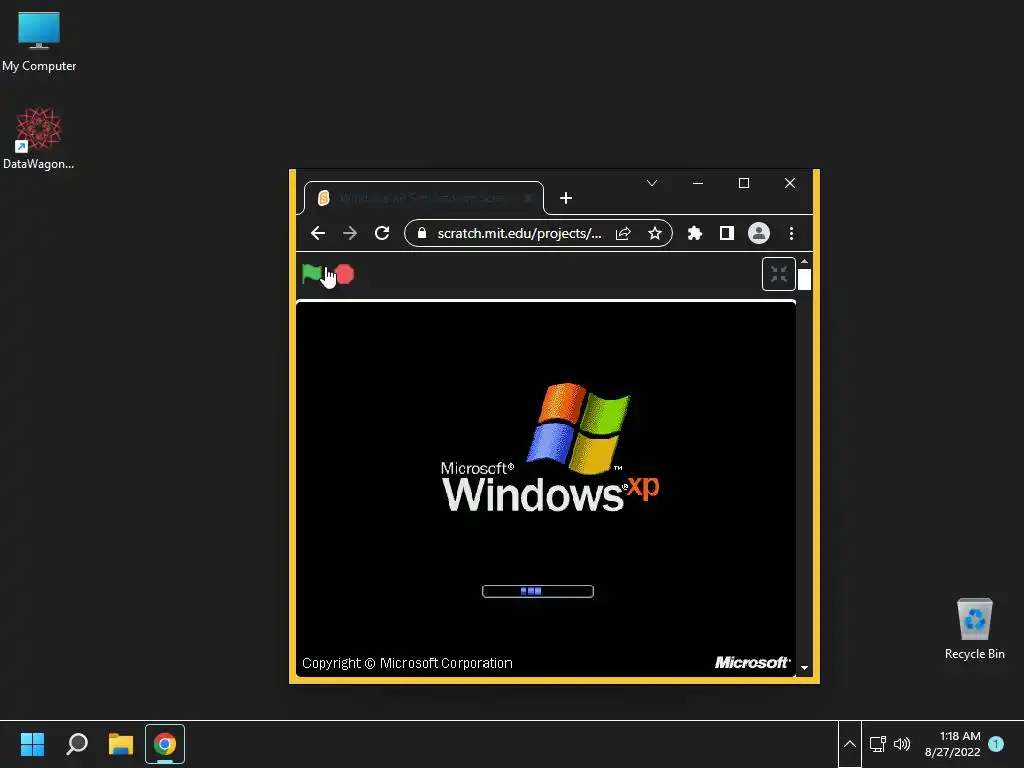Viewport: 1024px width, 768px height.
Task: Open volume speaker tray icon
Action: pos(902,744)
